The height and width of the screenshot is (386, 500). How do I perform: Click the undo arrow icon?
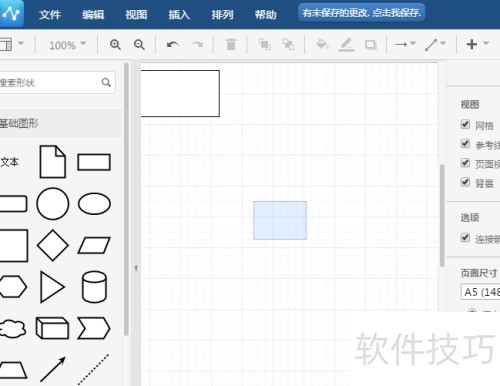click(173, 44)
